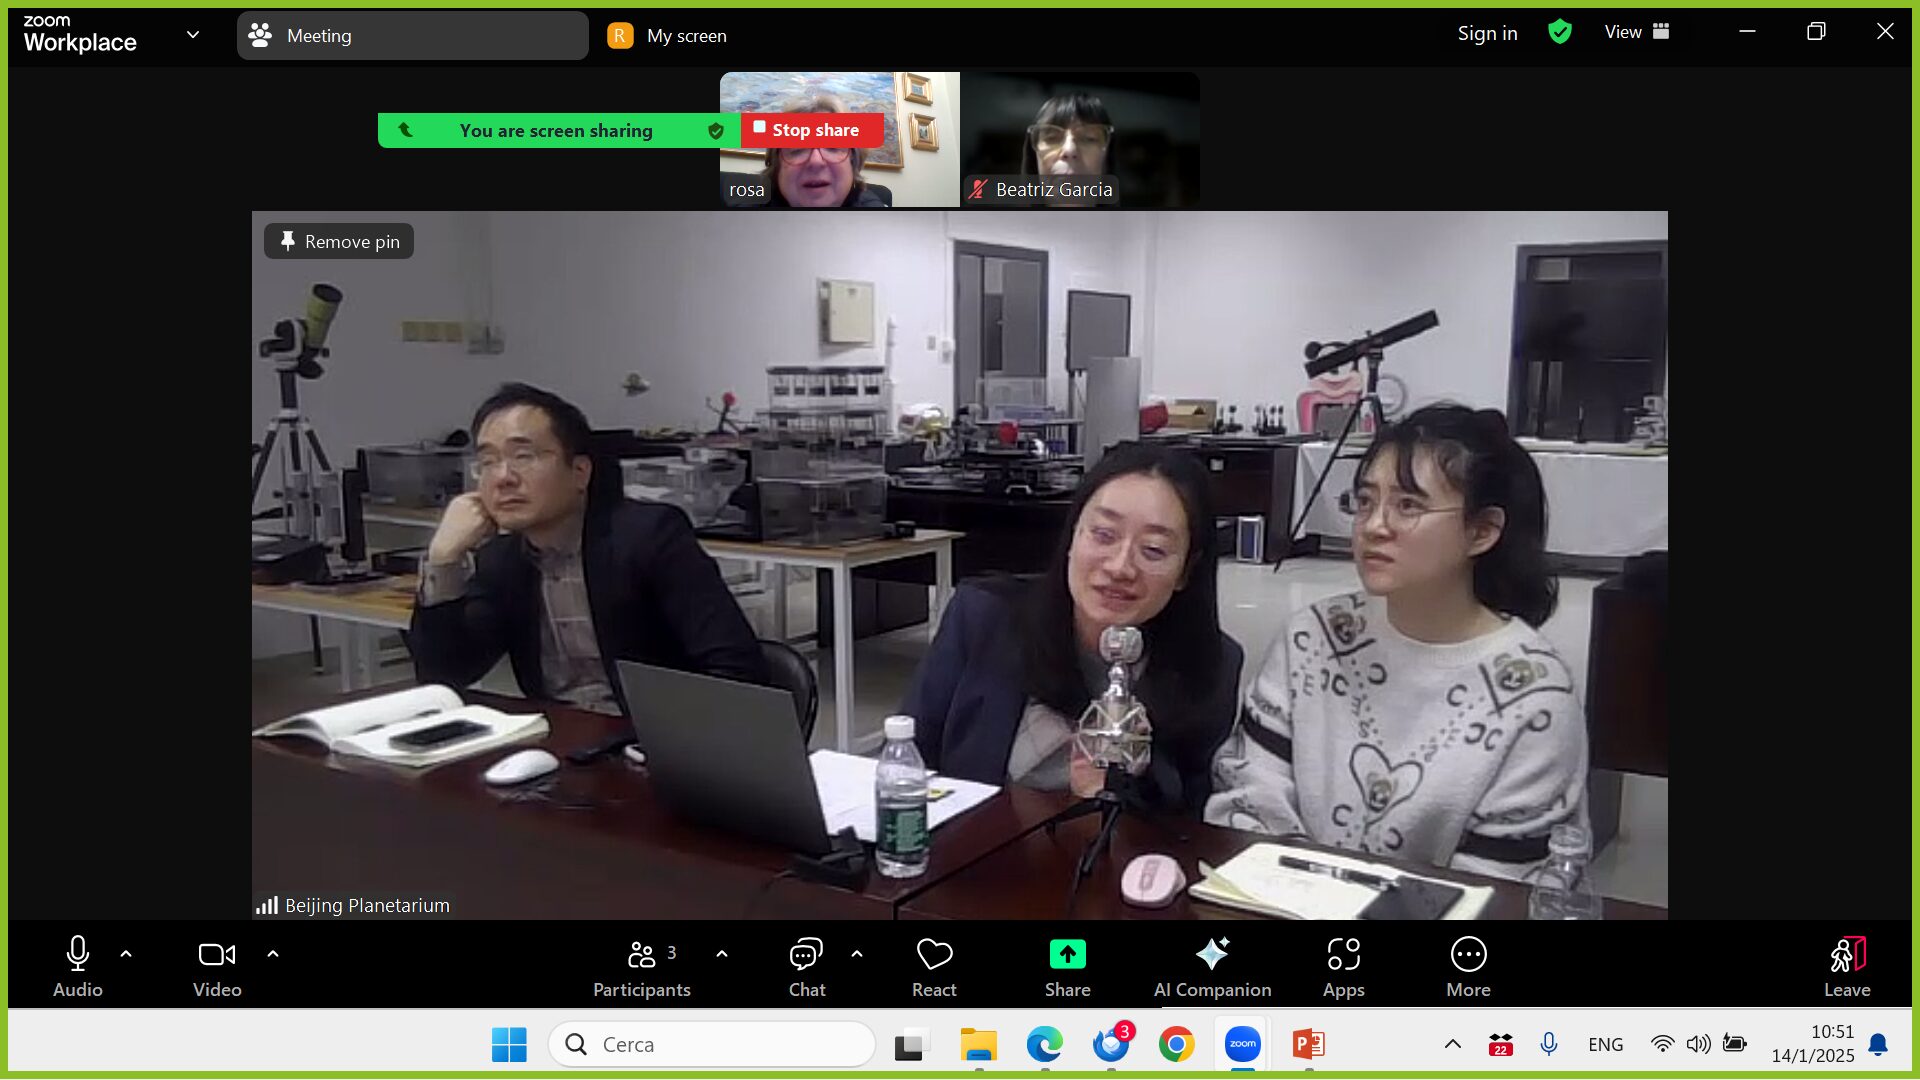The image size is (1920, 1080).
Task: Open the green encryption shield info
Action: 1560,32
